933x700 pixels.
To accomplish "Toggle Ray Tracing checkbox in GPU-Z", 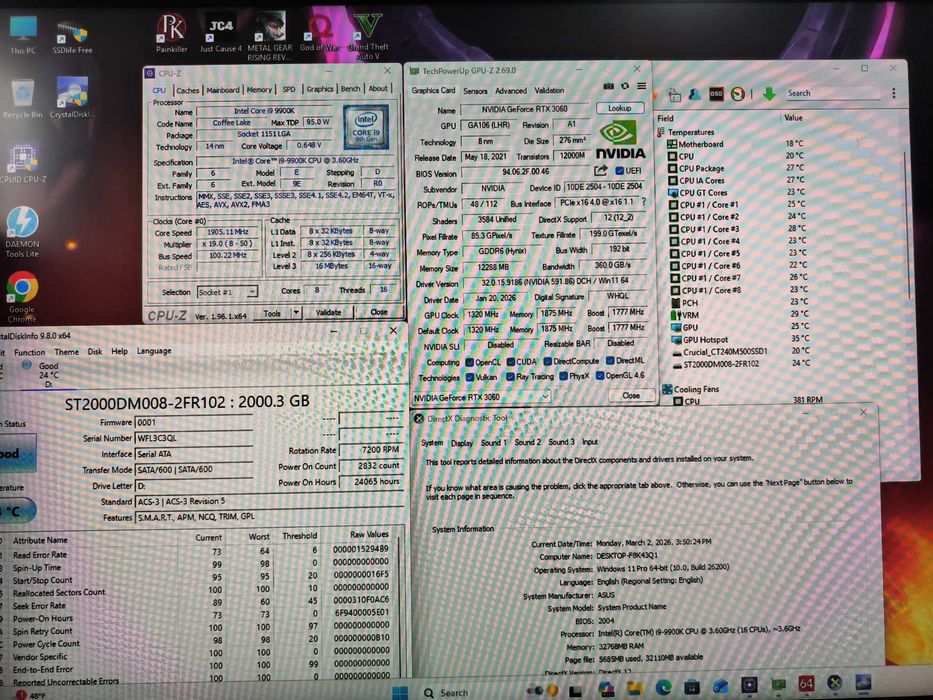I will [x=511, y=377].
